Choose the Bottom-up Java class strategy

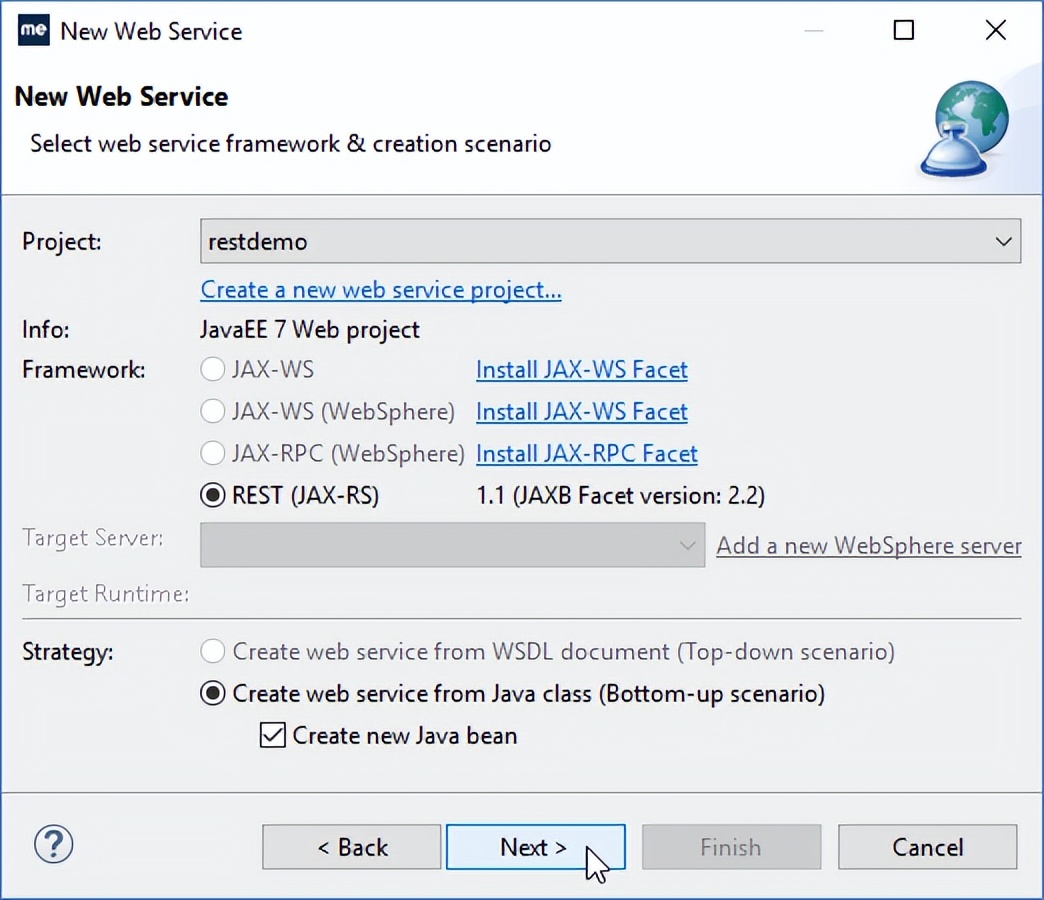[212, 693]
